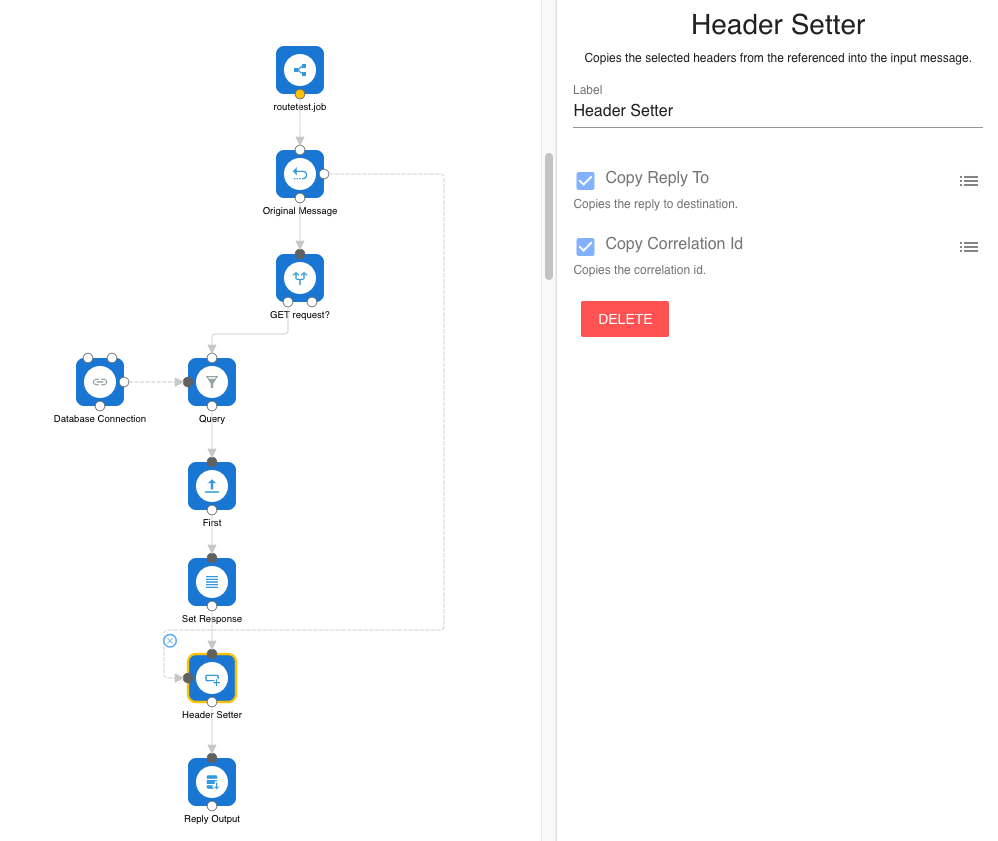This screenshot has width=998, height=841.
Task: Edit the Label text field
Action: click(777, 111)
